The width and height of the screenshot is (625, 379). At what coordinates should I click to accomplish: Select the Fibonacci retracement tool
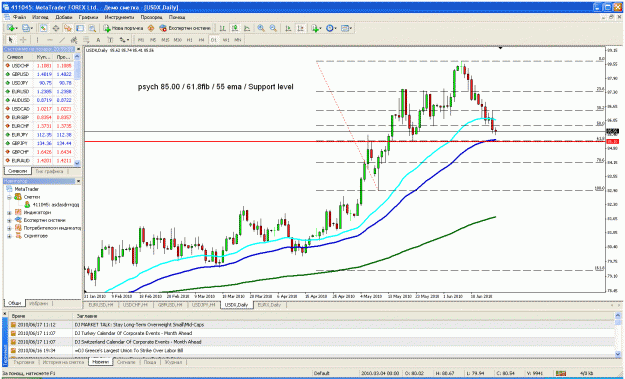click(86, 40)
